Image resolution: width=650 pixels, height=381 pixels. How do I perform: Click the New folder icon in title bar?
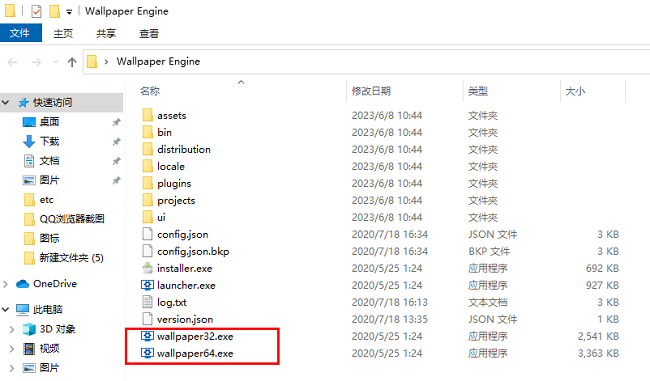[54, 12]
